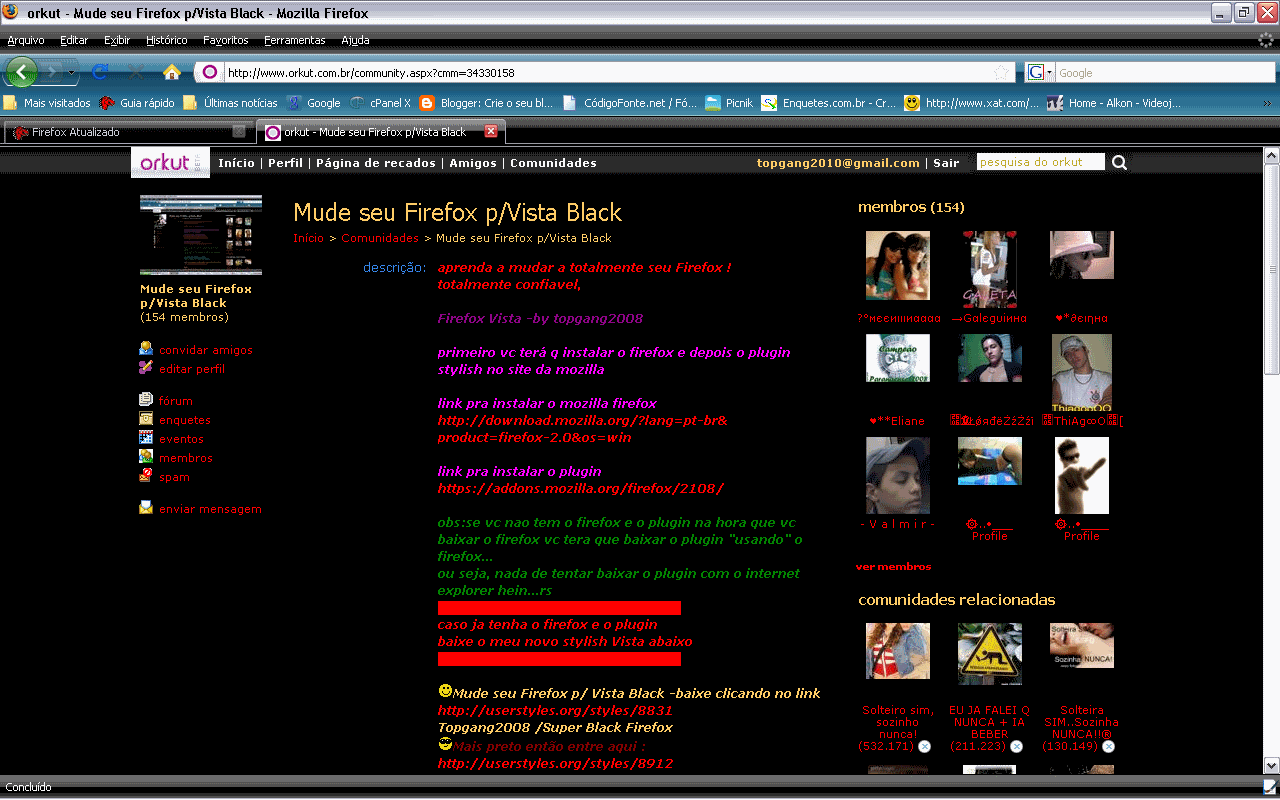The image size is (1280, 800).
Task: Open xat.com bookmark
Action: pyautogui.click(x=971, y=103)
